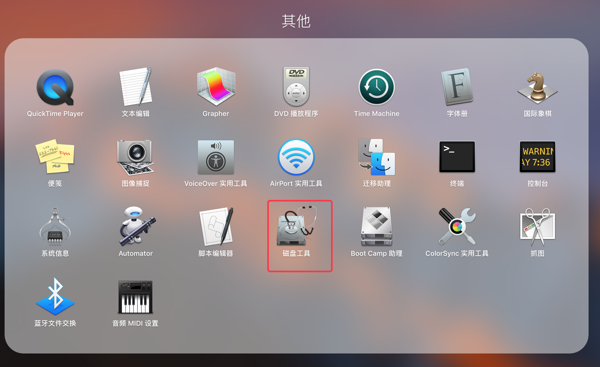Open the Grapher app

216,87
